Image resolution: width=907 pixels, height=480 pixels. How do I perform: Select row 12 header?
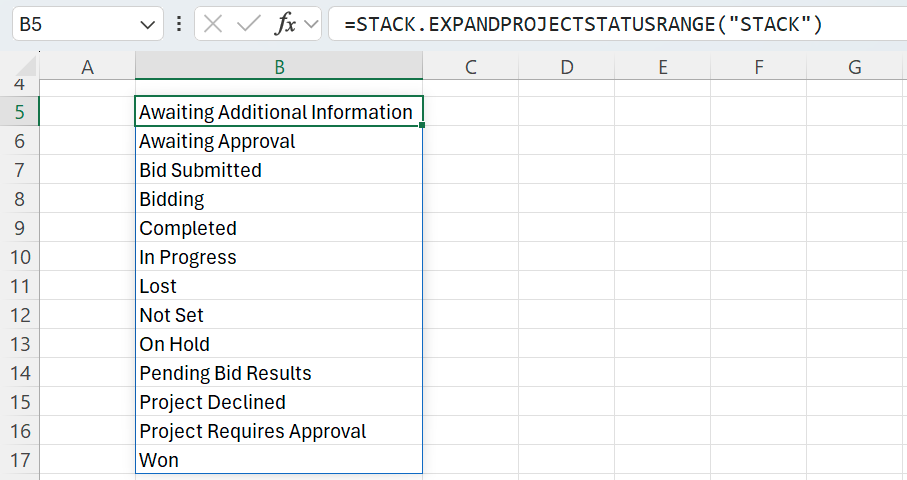20,315
